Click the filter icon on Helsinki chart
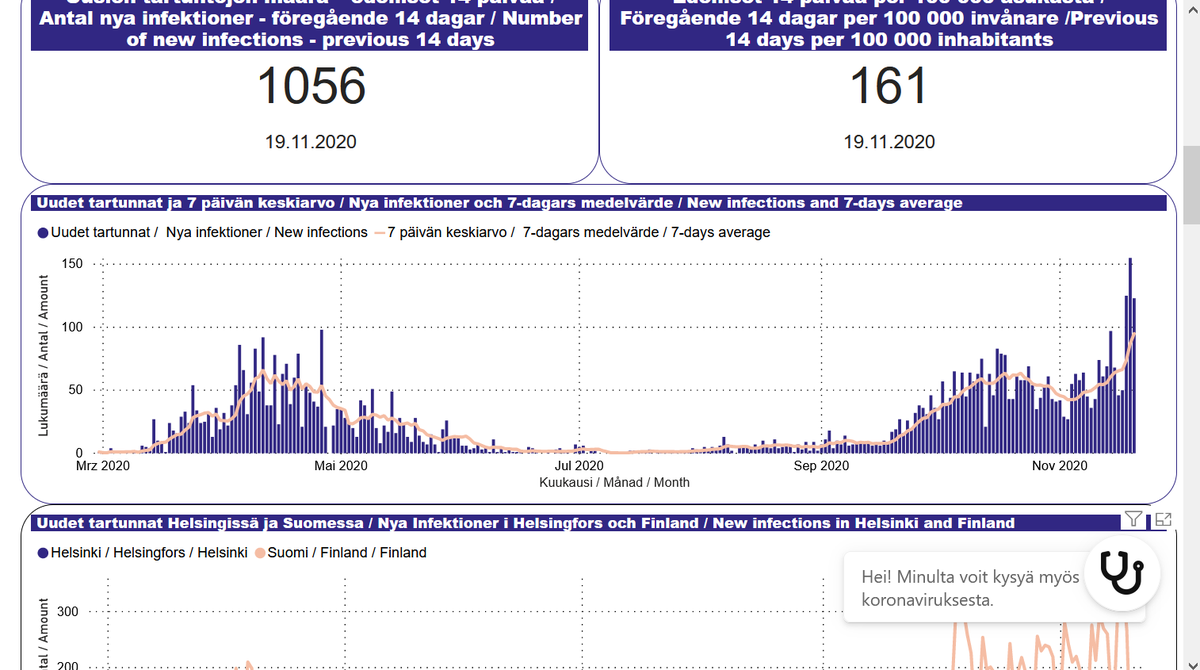 (1132, 519)
